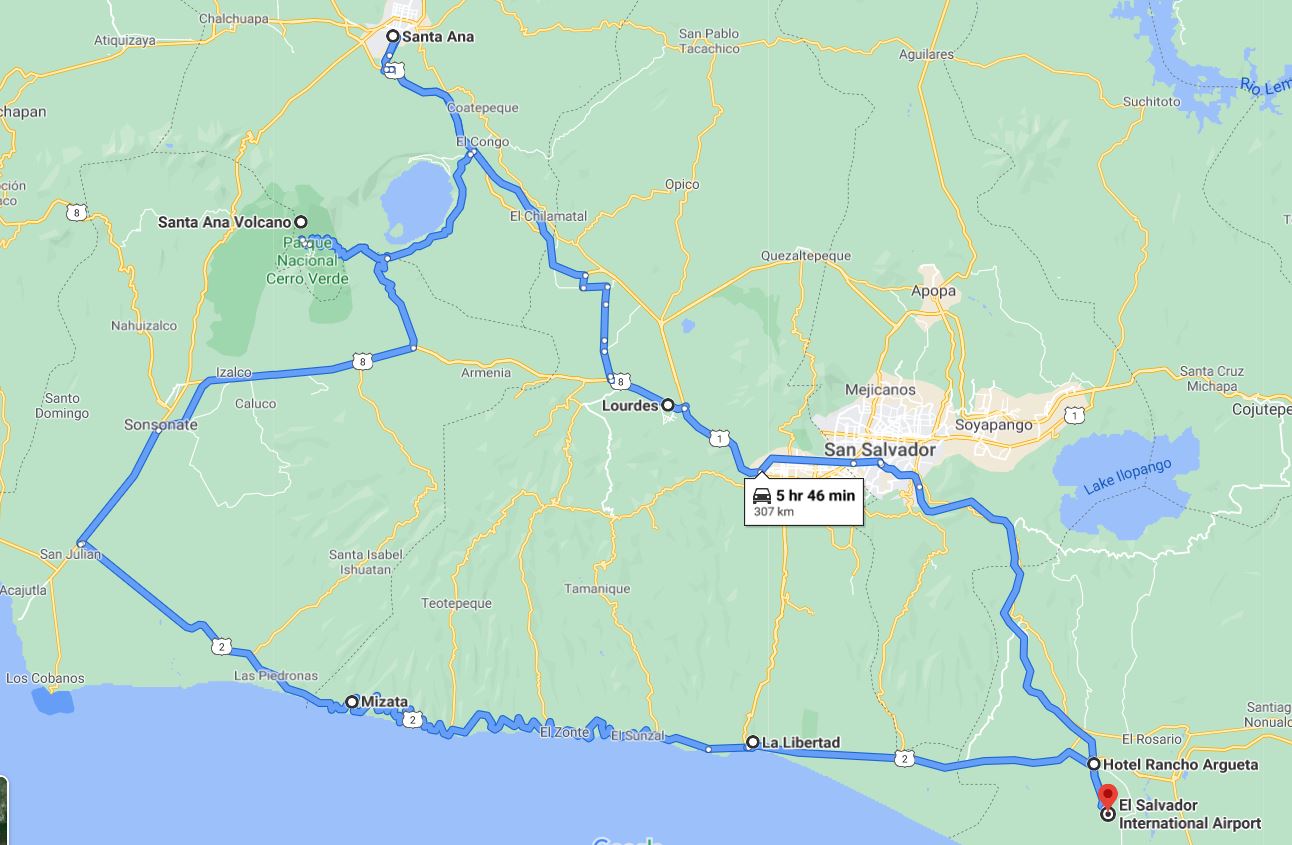
Task: Select the Lourdes waypoint marker
Action: click(x=668, y=406)
